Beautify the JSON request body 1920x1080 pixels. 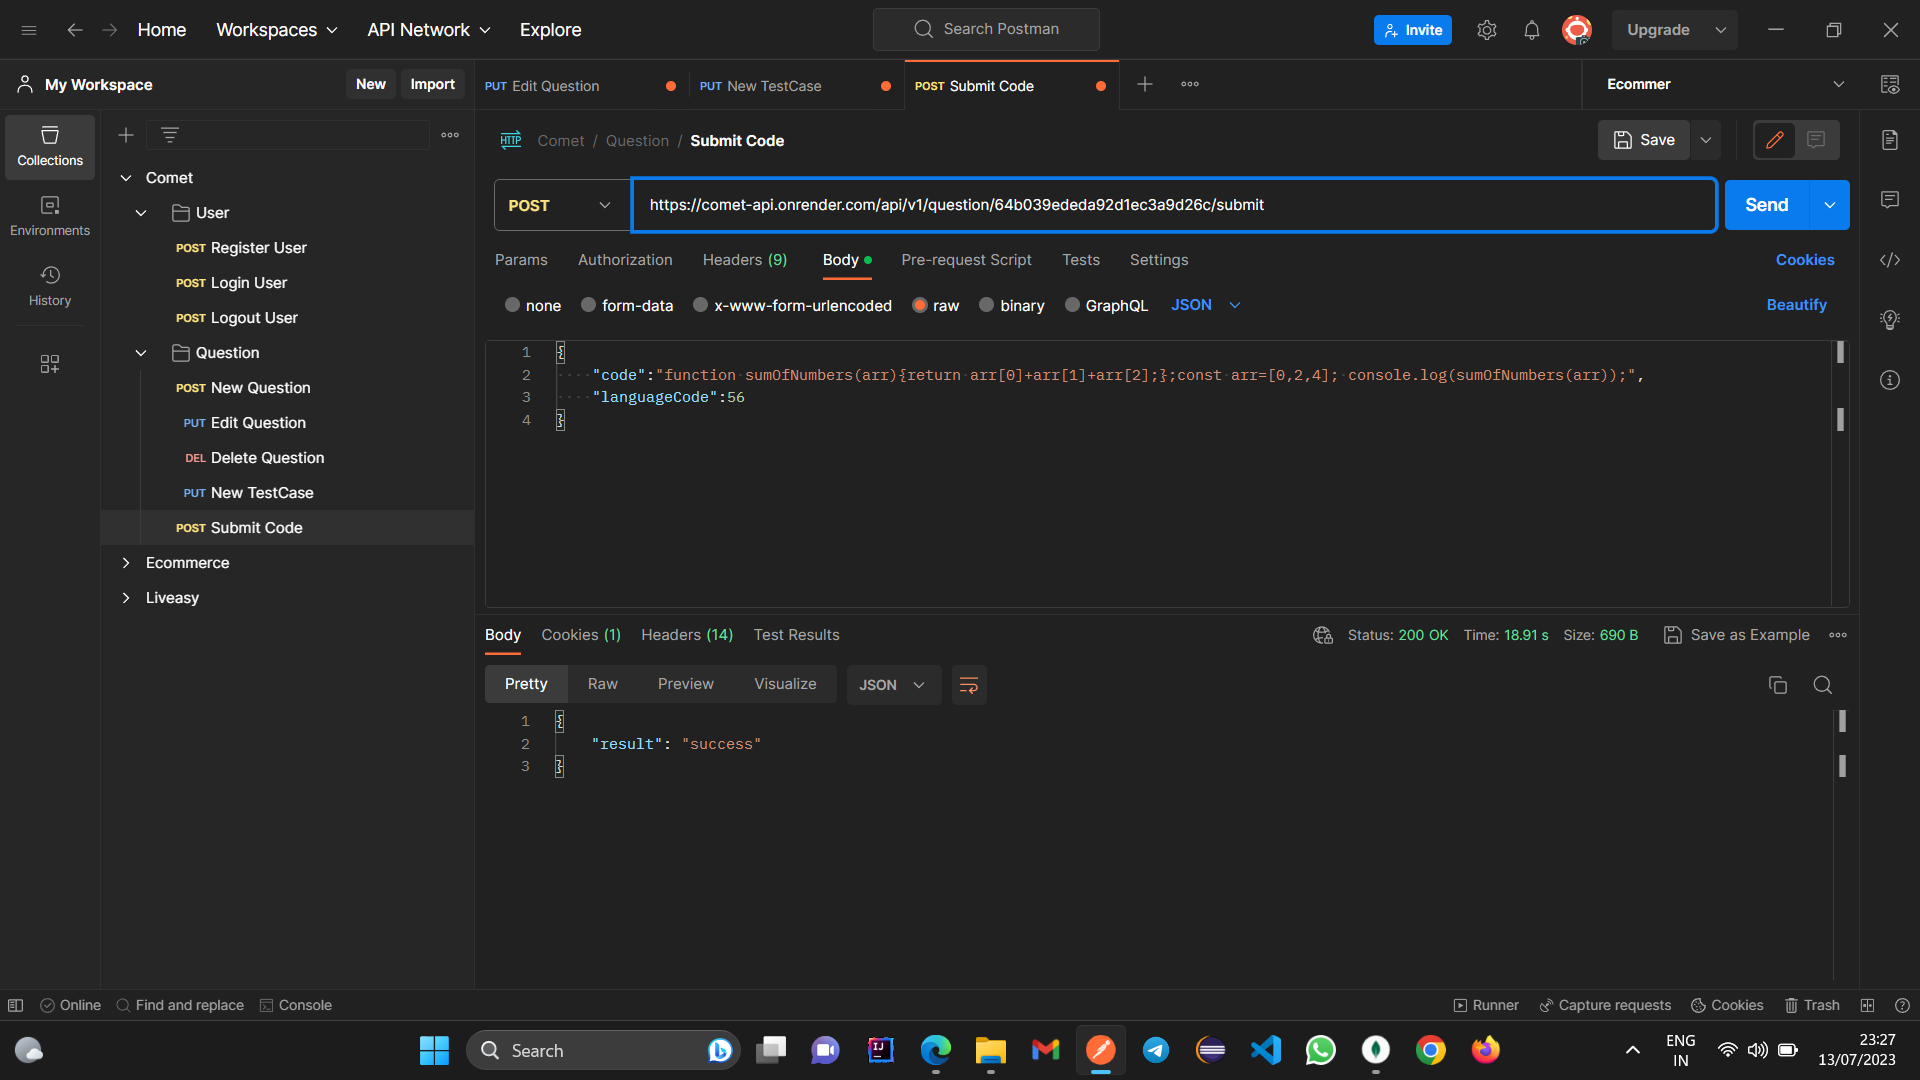click(x=1796, y=305)
